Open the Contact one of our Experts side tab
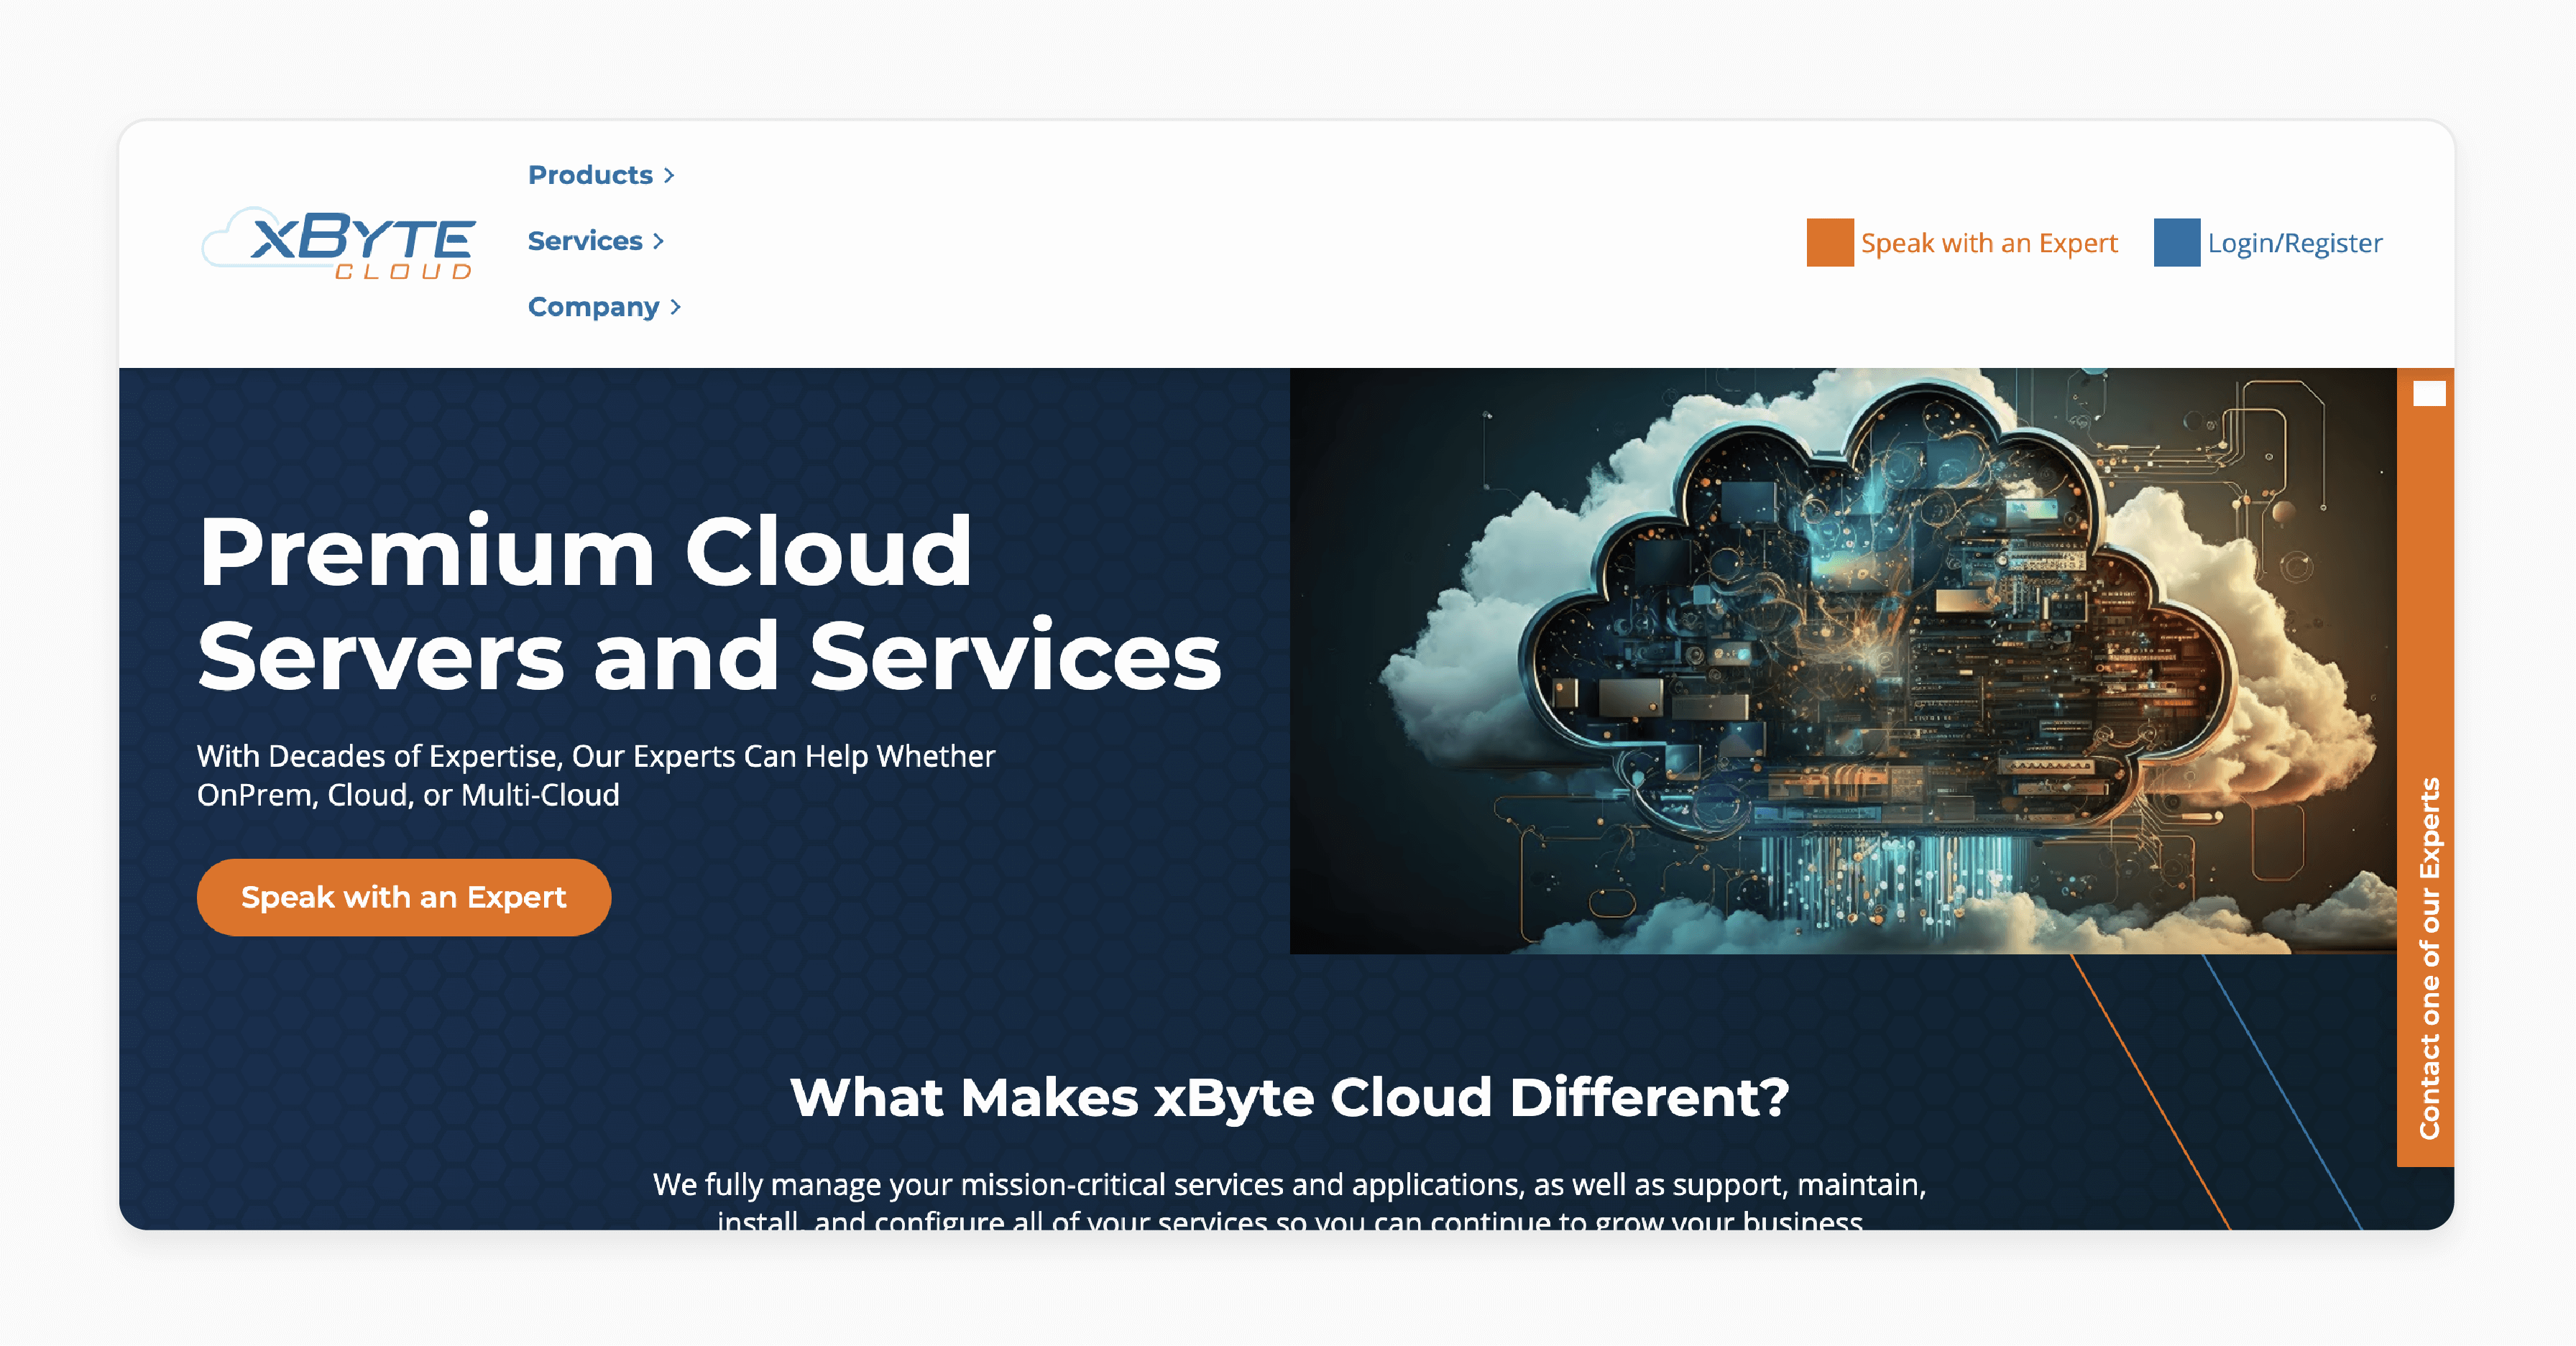This screenshot has height=1346, width=2576. [x=2426, y=767]
